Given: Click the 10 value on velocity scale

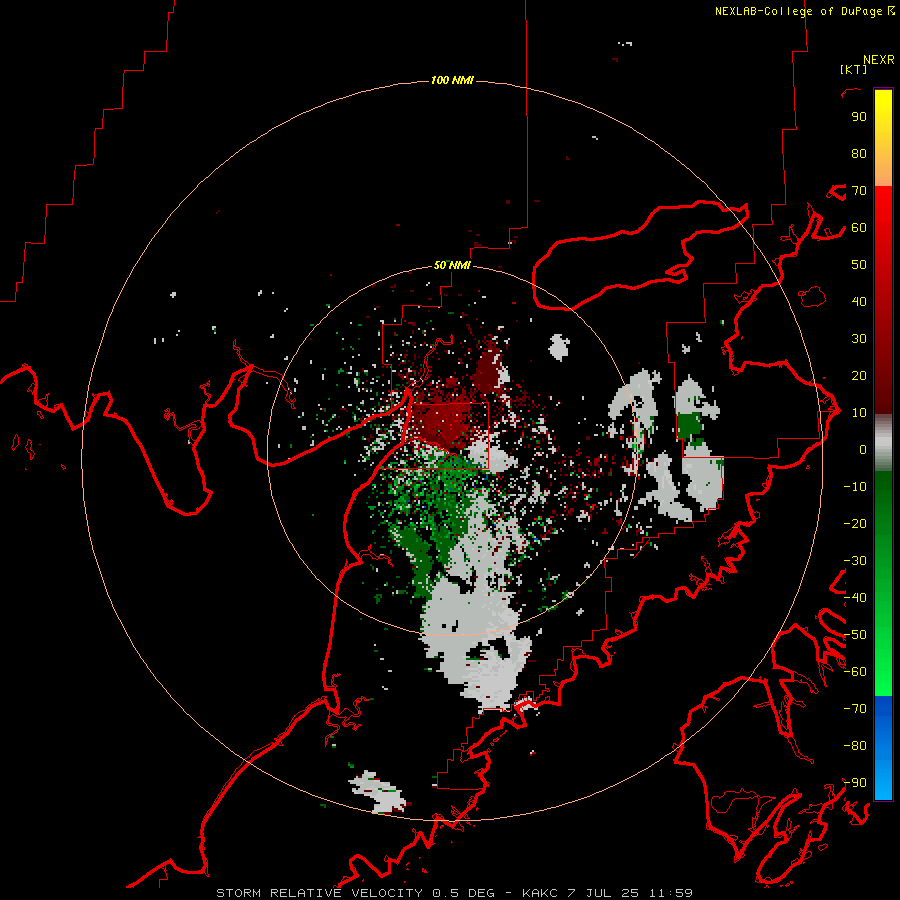Looking at the screenshot, I should [859, 413].
